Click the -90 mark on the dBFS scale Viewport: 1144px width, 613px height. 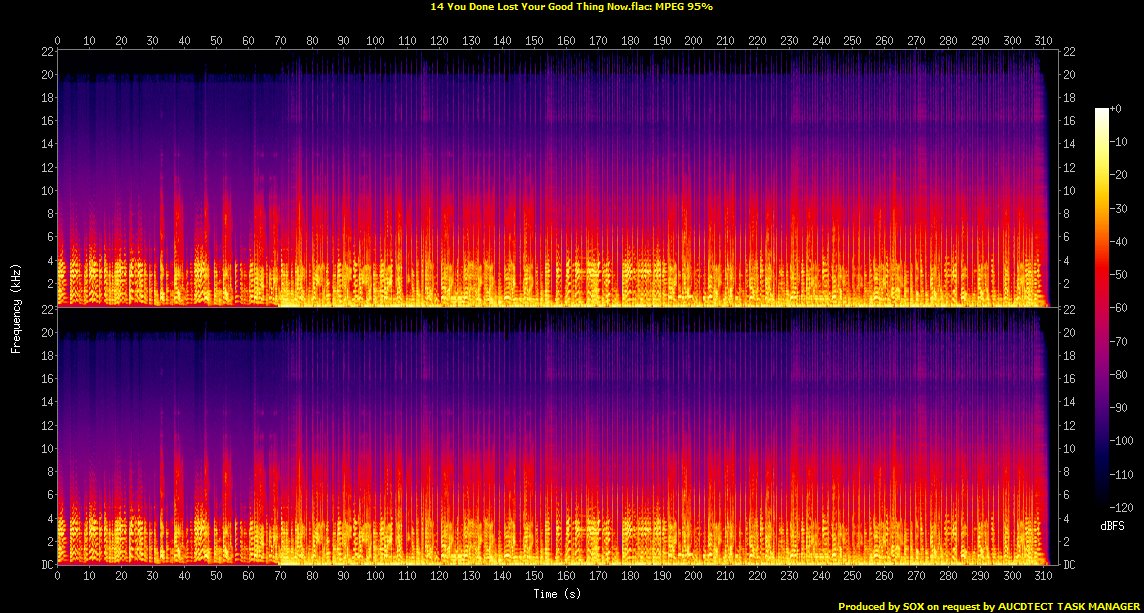tap(1126, 408)
